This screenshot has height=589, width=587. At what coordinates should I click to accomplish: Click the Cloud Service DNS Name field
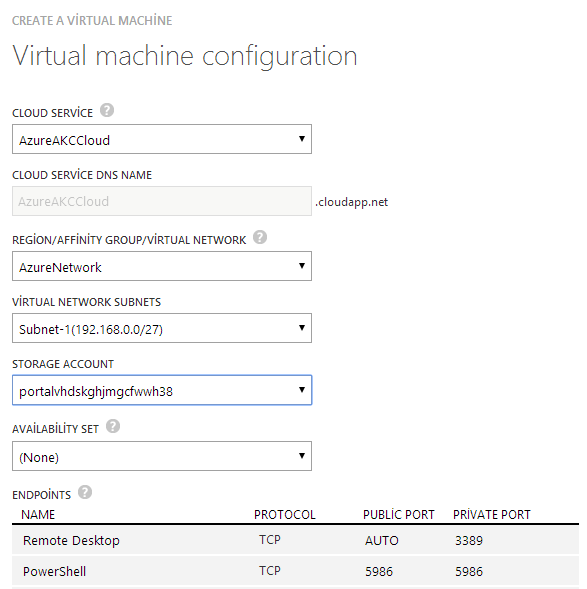(162, 201)
